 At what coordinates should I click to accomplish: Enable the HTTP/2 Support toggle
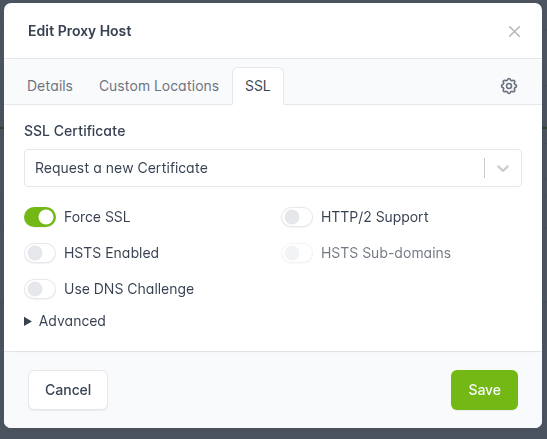pos(297,217)
